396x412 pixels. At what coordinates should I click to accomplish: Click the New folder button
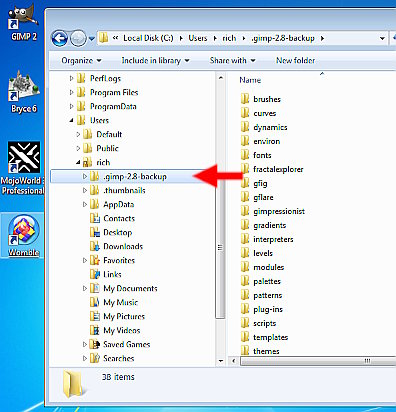(x=295, y=60)
